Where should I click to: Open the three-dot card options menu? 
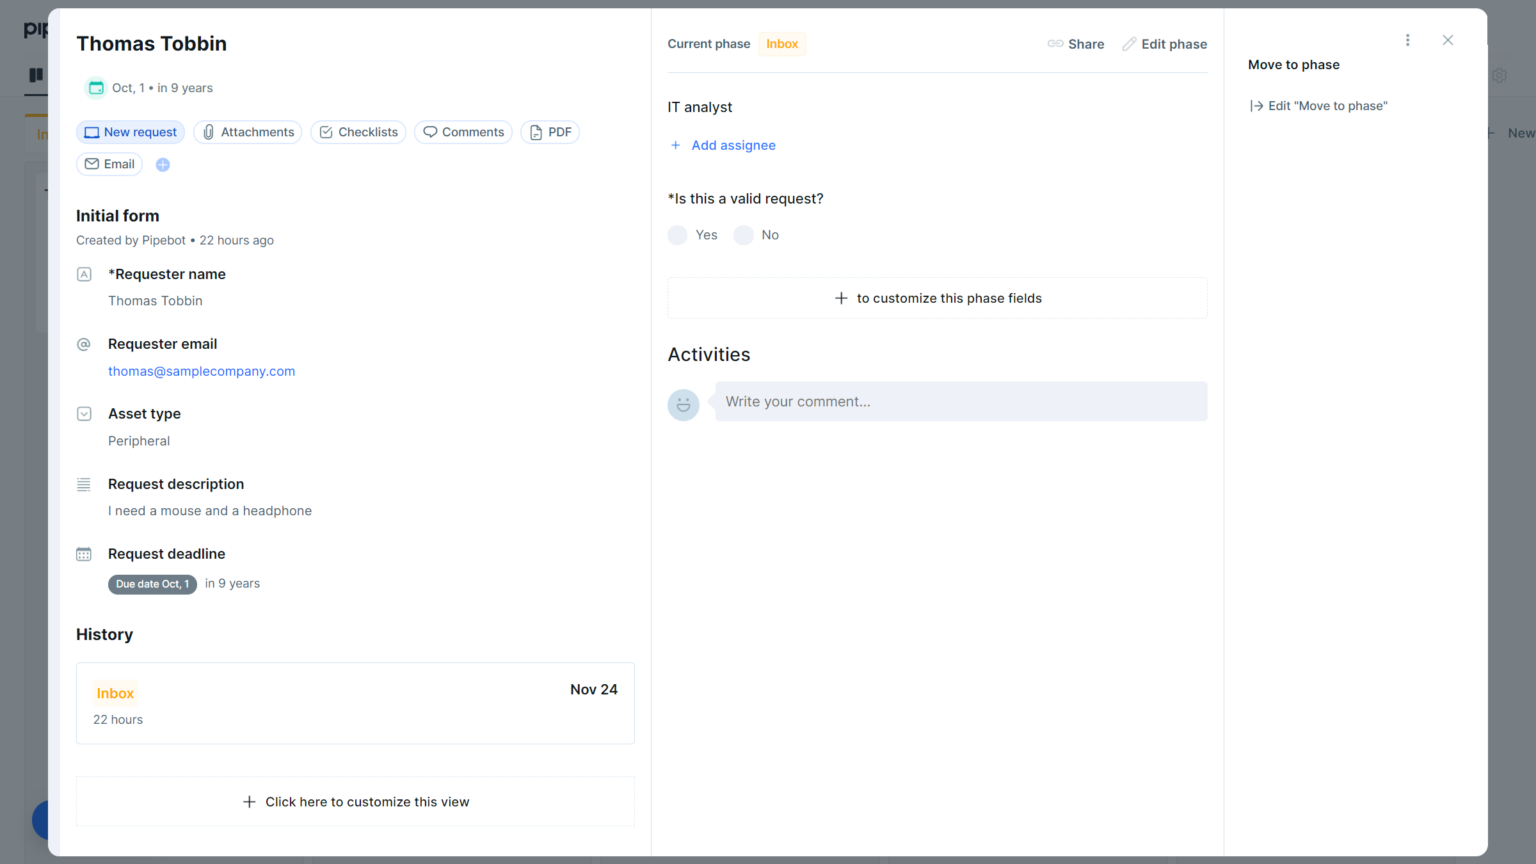coord(1408,40)
